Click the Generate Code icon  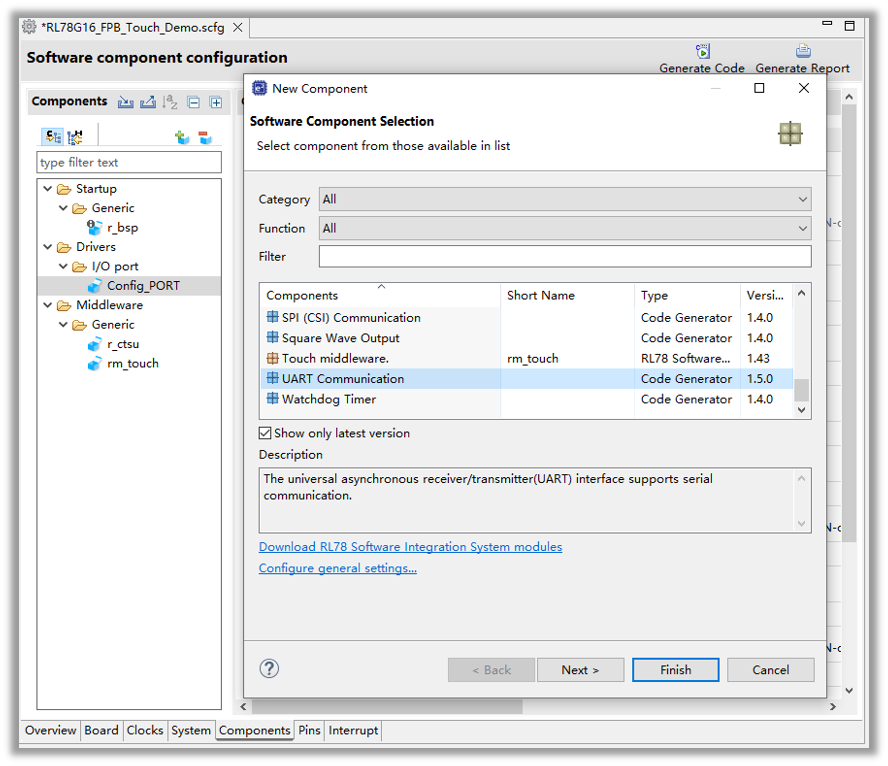[702, 52]
